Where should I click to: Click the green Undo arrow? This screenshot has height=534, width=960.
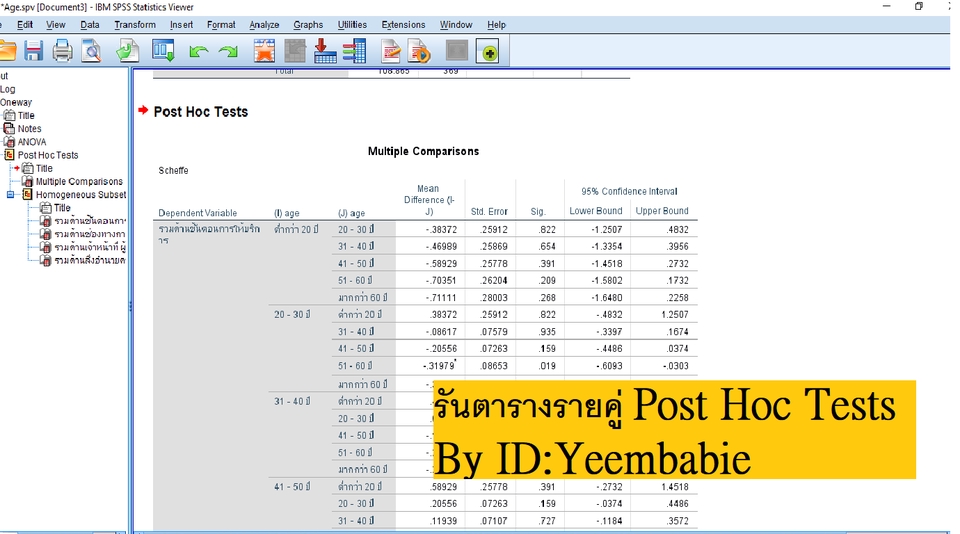point(198,51)
